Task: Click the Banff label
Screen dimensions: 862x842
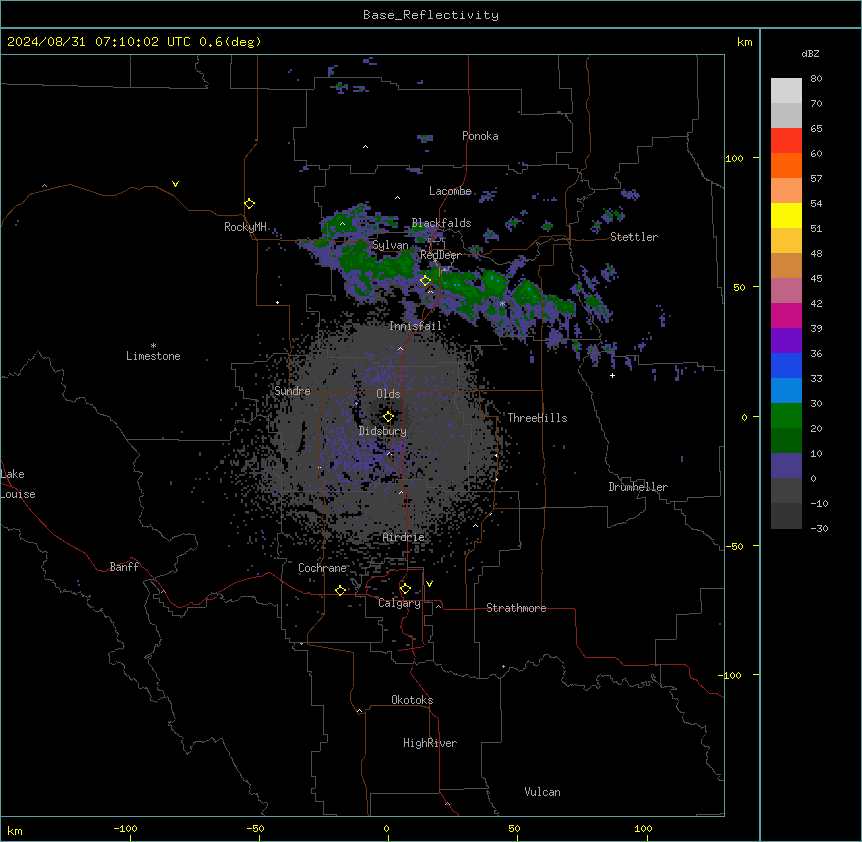Action: pyautogui.click(x=124, y=567)
